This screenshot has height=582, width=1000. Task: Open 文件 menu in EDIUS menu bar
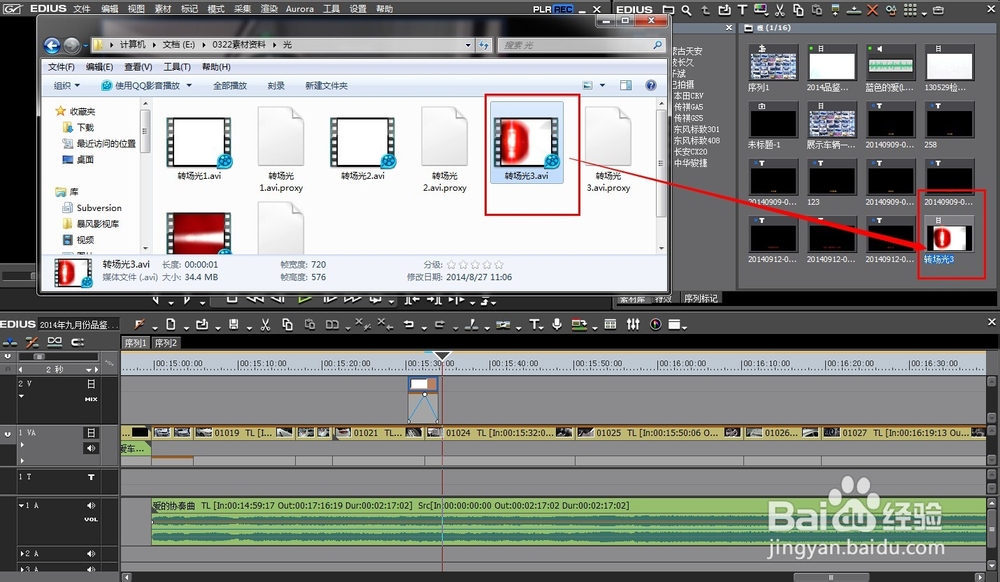pos(82,9)
